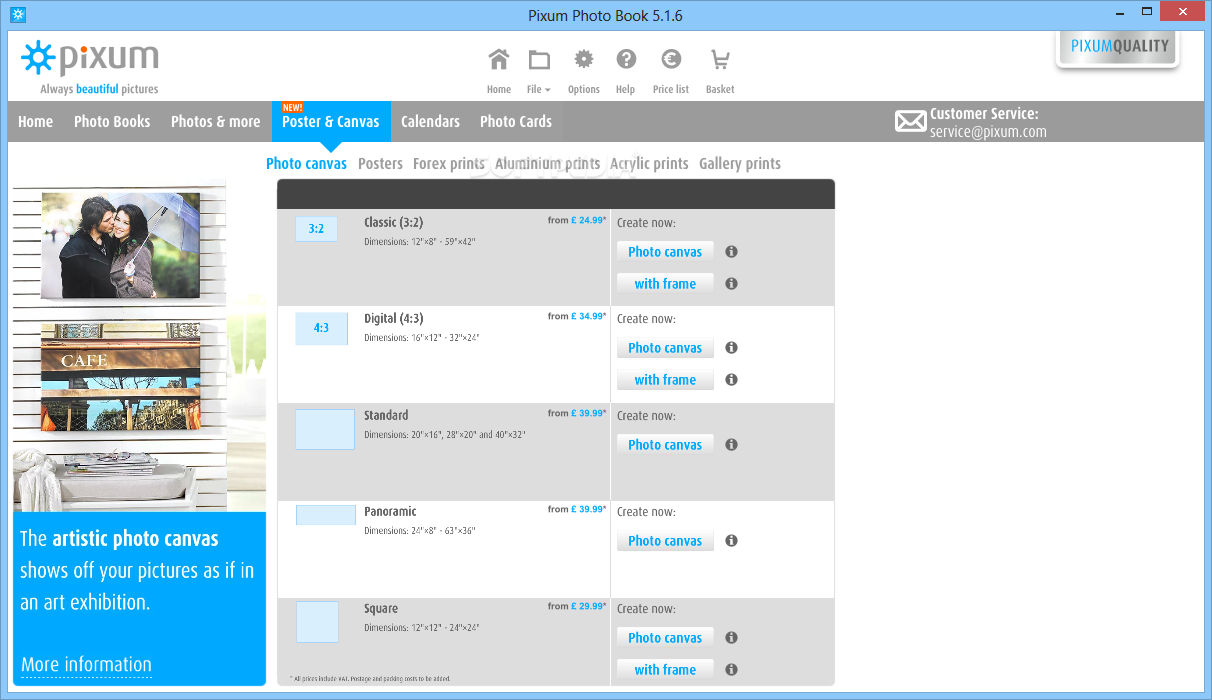Click the Digital price from £ 34.99

[577, 316]
